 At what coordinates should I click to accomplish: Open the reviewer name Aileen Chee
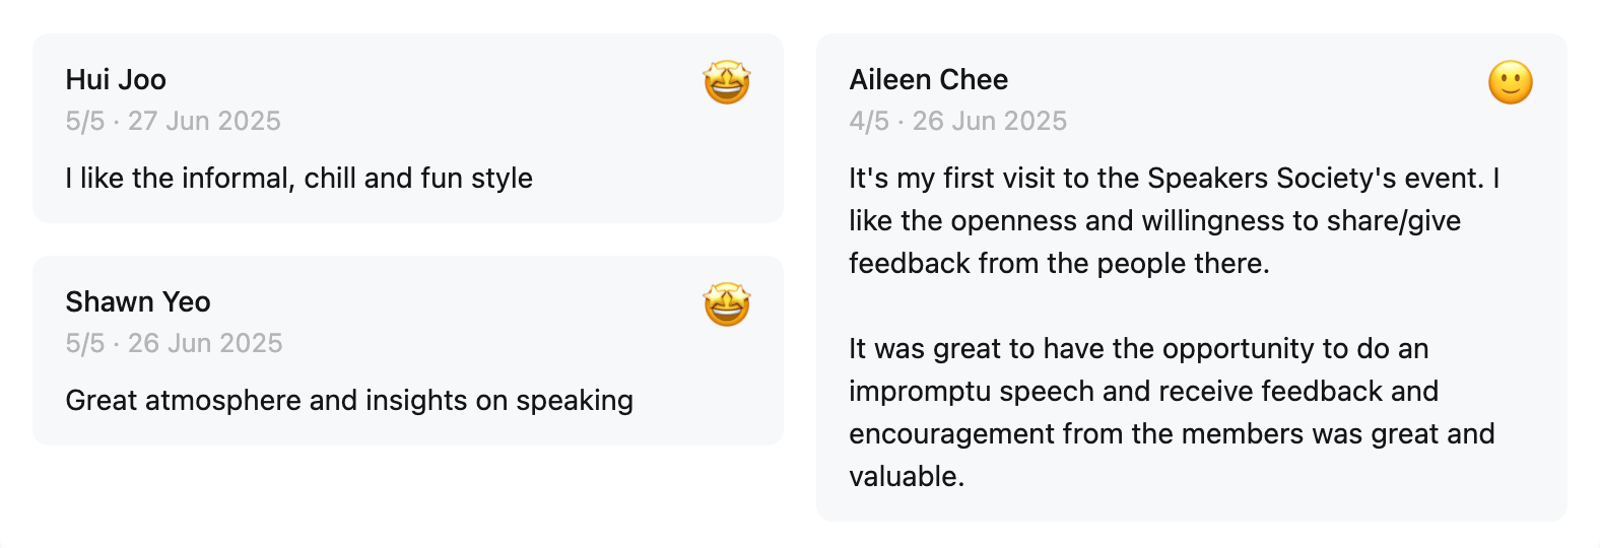coord(928,80)
